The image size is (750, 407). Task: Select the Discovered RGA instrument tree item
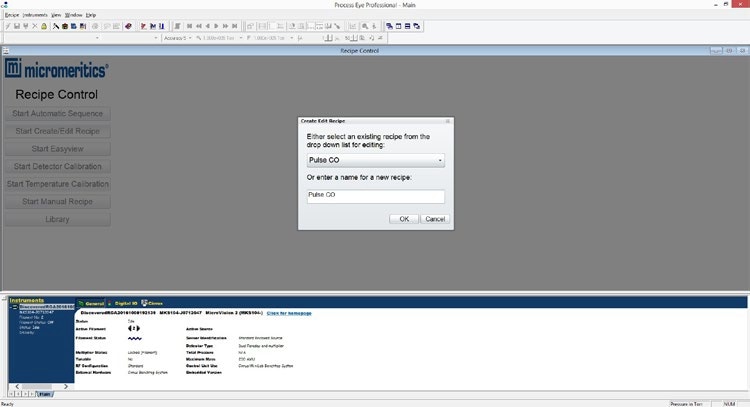click(46, 307)
